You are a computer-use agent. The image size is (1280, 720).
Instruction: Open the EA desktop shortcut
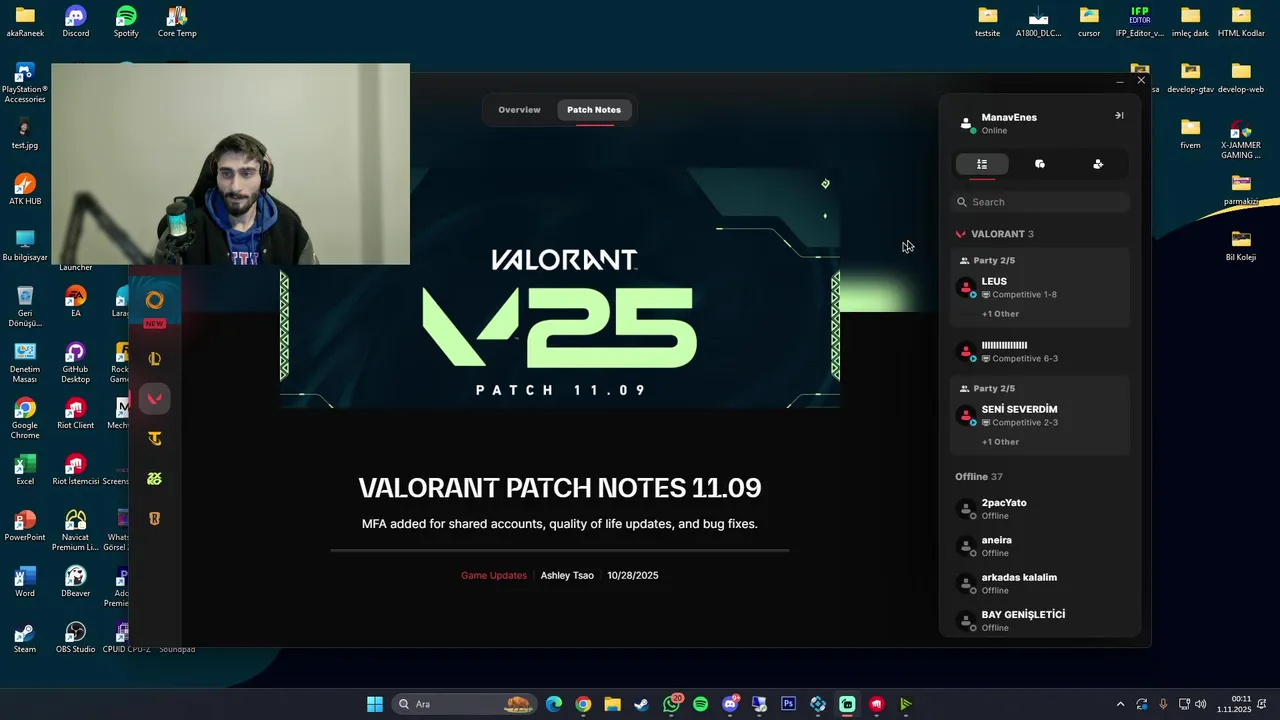[75, 301]
